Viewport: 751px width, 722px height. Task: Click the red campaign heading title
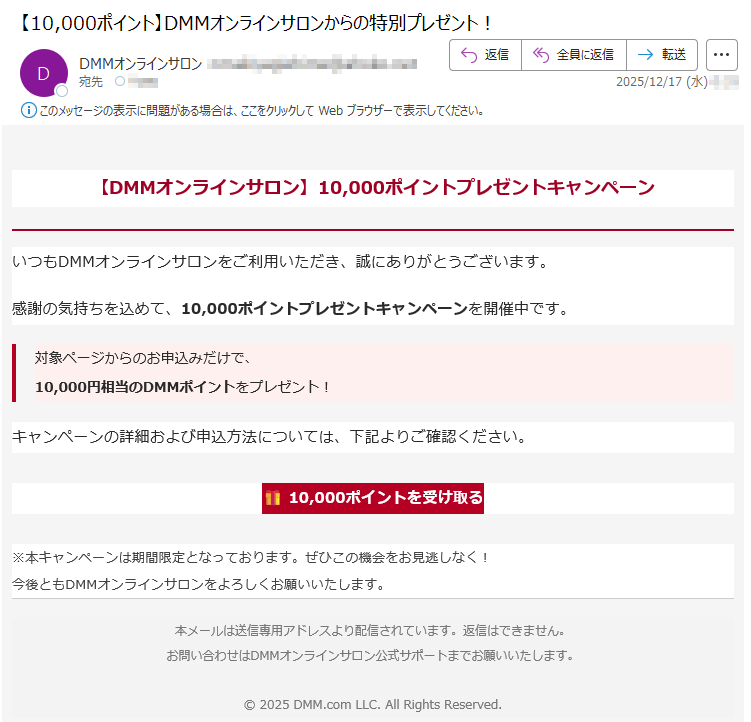point(373,188)
